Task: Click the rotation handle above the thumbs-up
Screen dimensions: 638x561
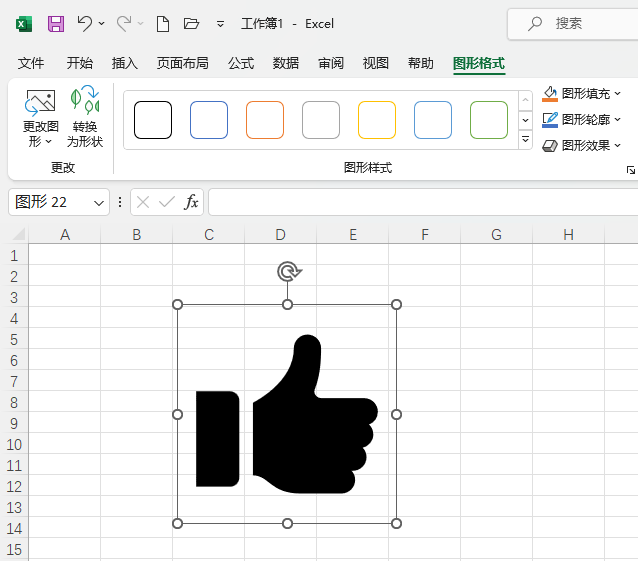Action: tap(287, 271)
